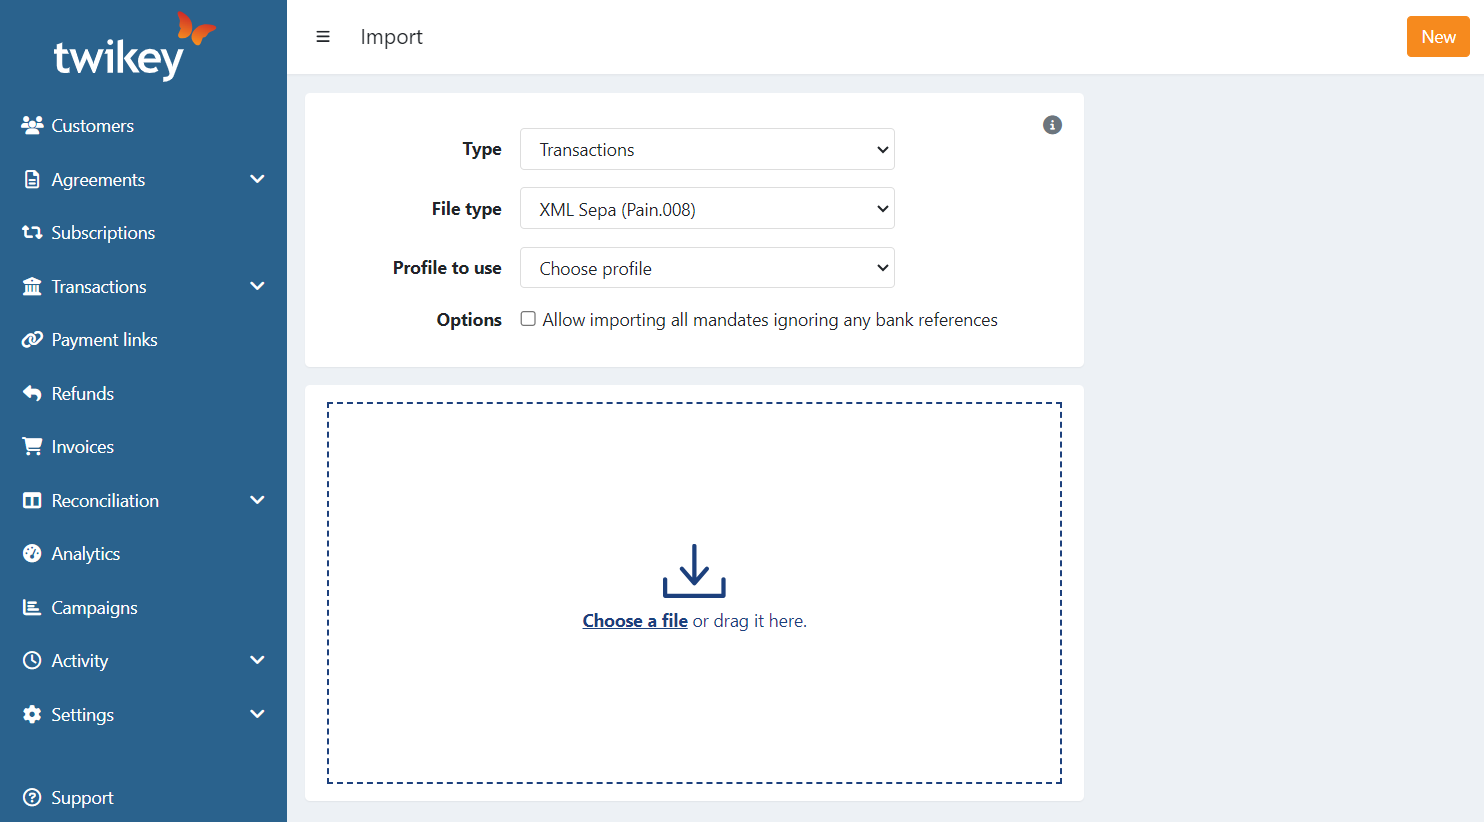Click the Analytics gauge icon

click(32, 554)
